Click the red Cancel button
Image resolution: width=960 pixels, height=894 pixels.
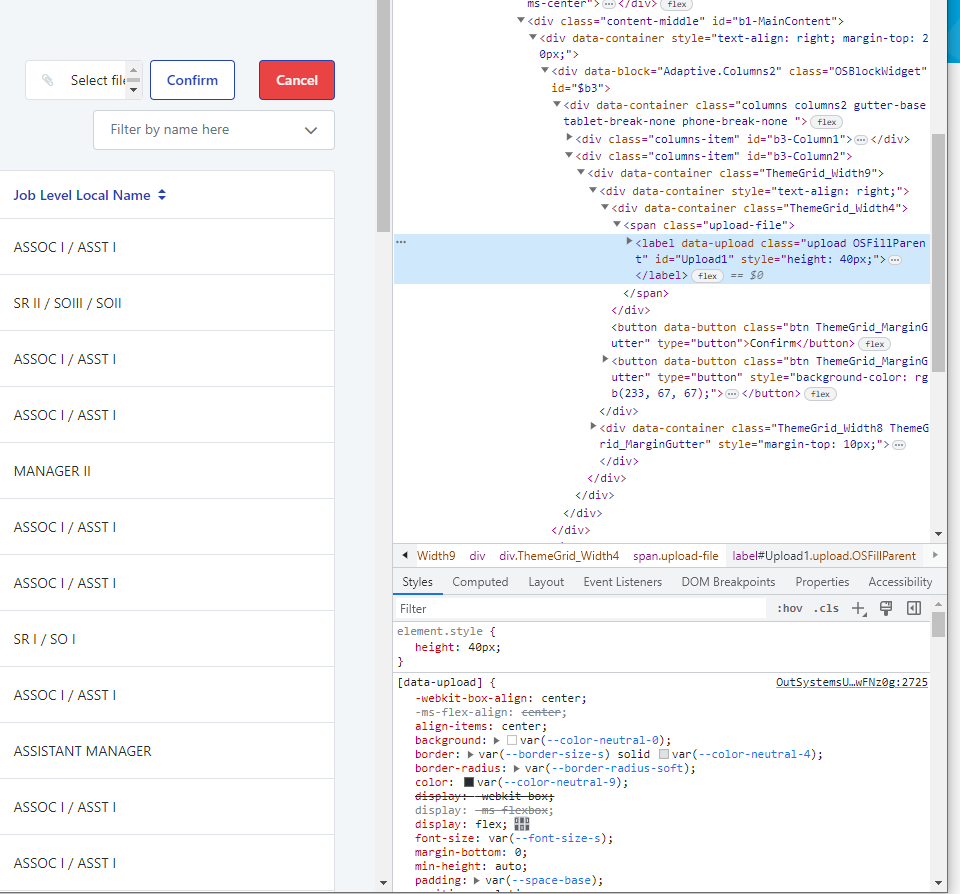tap(296, 80)
